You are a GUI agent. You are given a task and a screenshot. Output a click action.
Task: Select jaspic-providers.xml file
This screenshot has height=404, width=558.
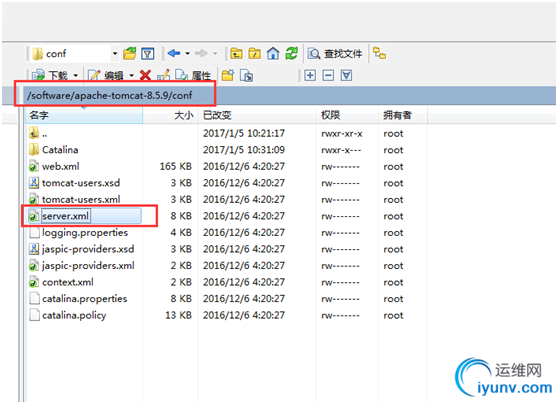pos(88,266)
